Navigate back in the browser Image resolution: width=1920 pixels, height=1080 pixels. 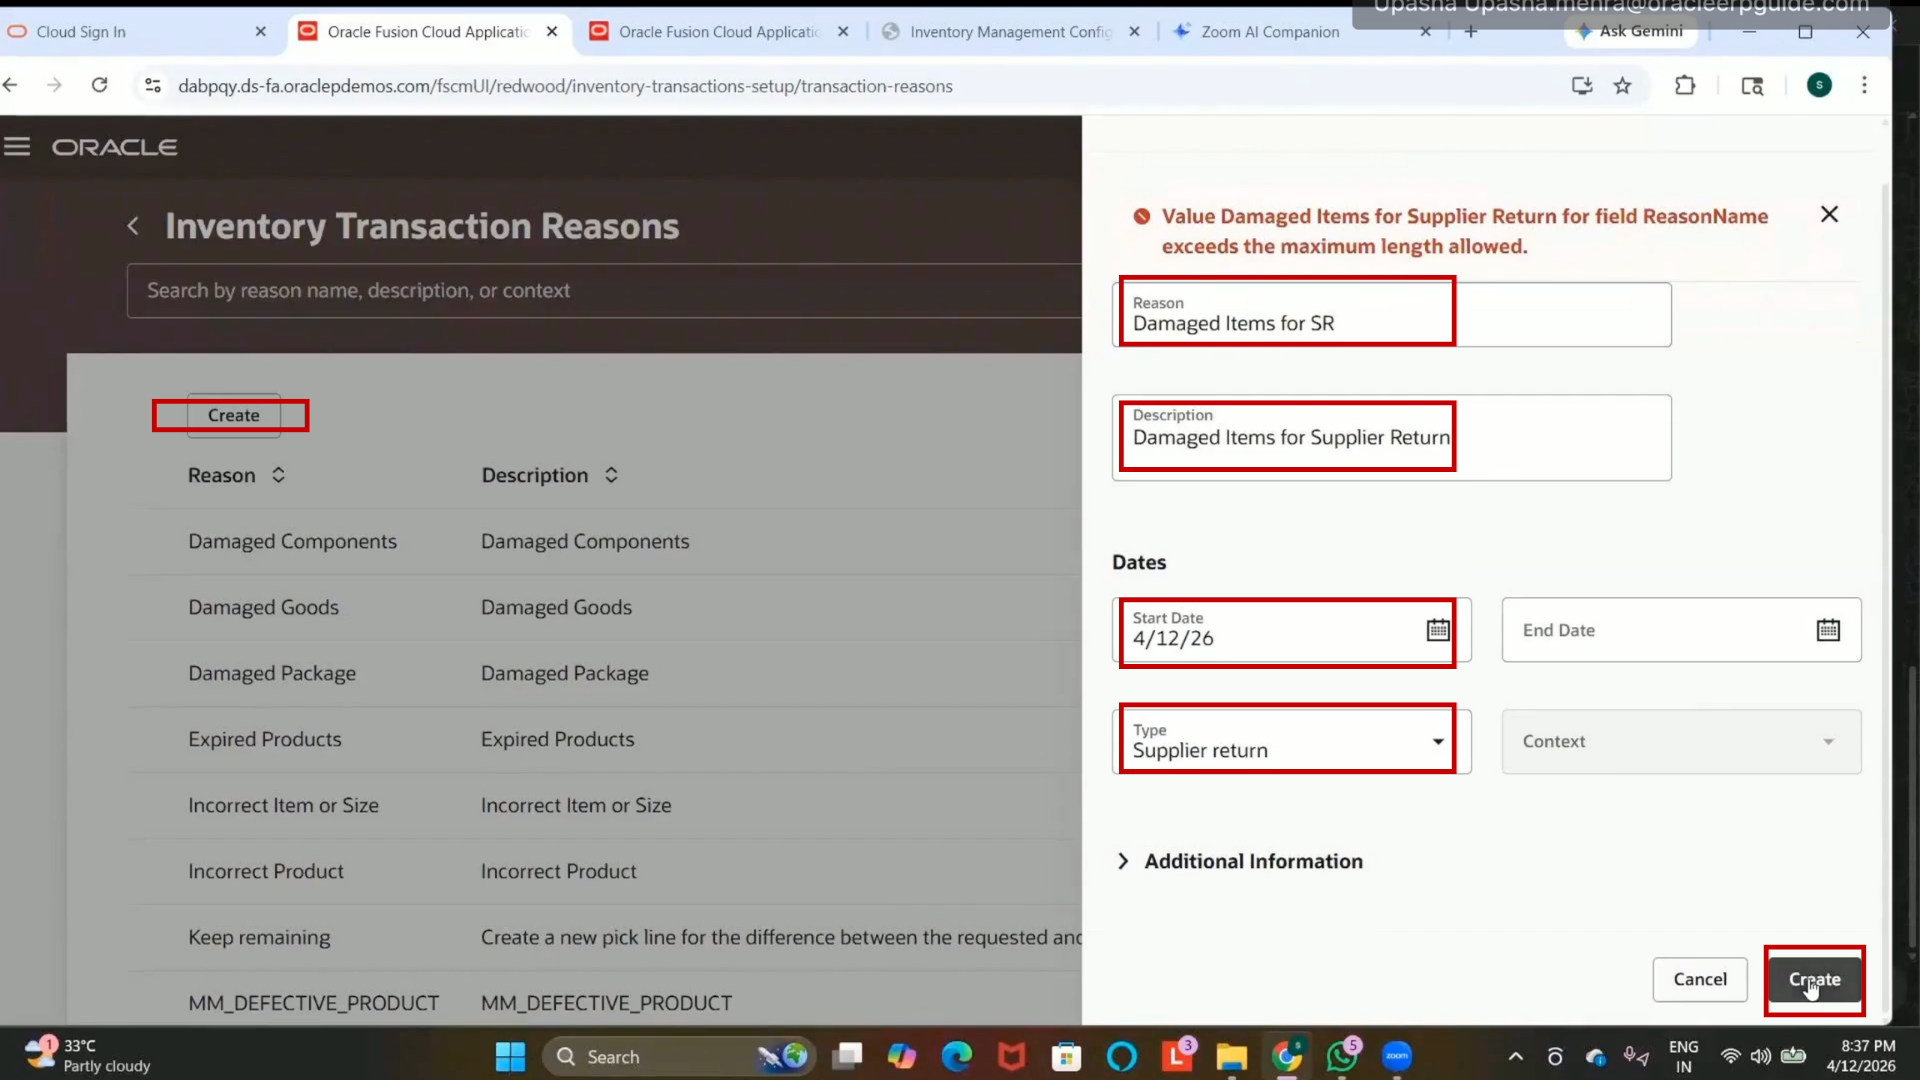click(x=11, y=85)
